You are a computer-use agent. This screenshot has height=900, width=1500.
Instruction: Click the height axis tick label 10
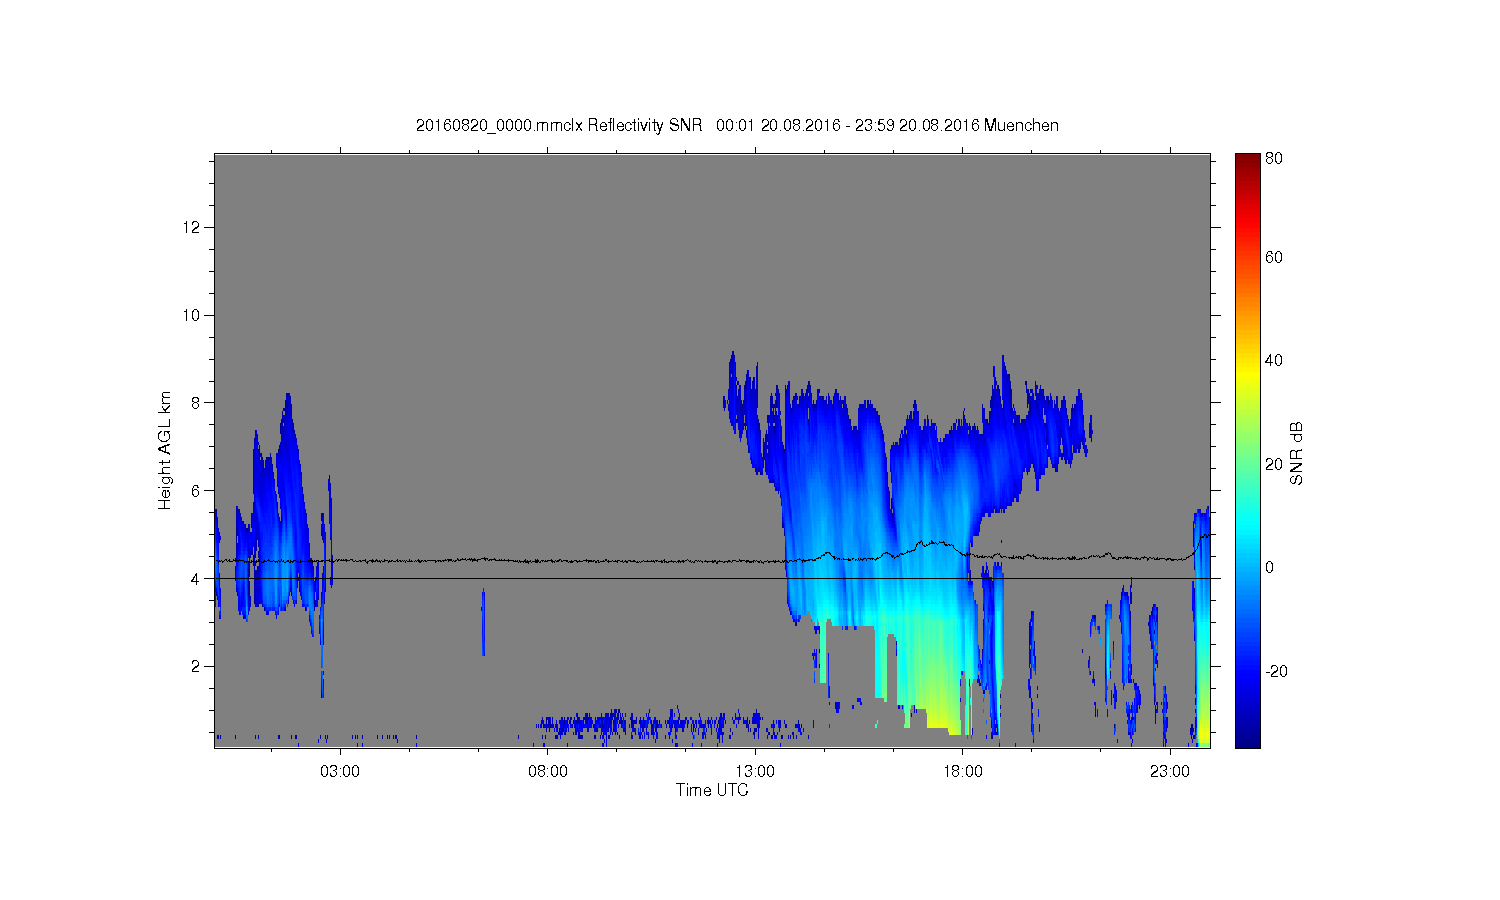point(194,315)
